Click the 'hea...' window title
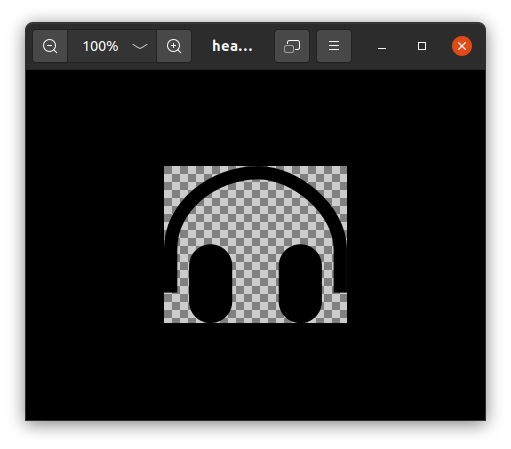The height and width of the screenshot is (449, 511). [x=232, y=46]
